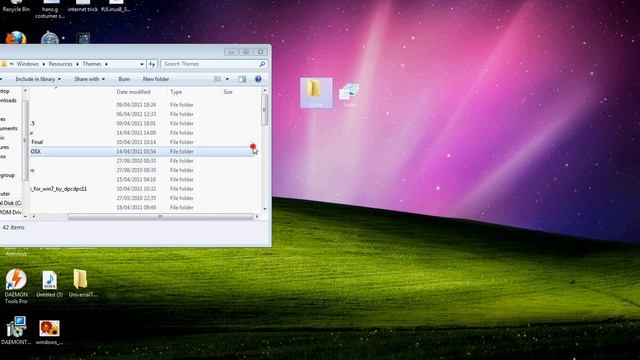Select the hans.g costumer desktop shortcut
640x360 pixels.
pos(50,9)
